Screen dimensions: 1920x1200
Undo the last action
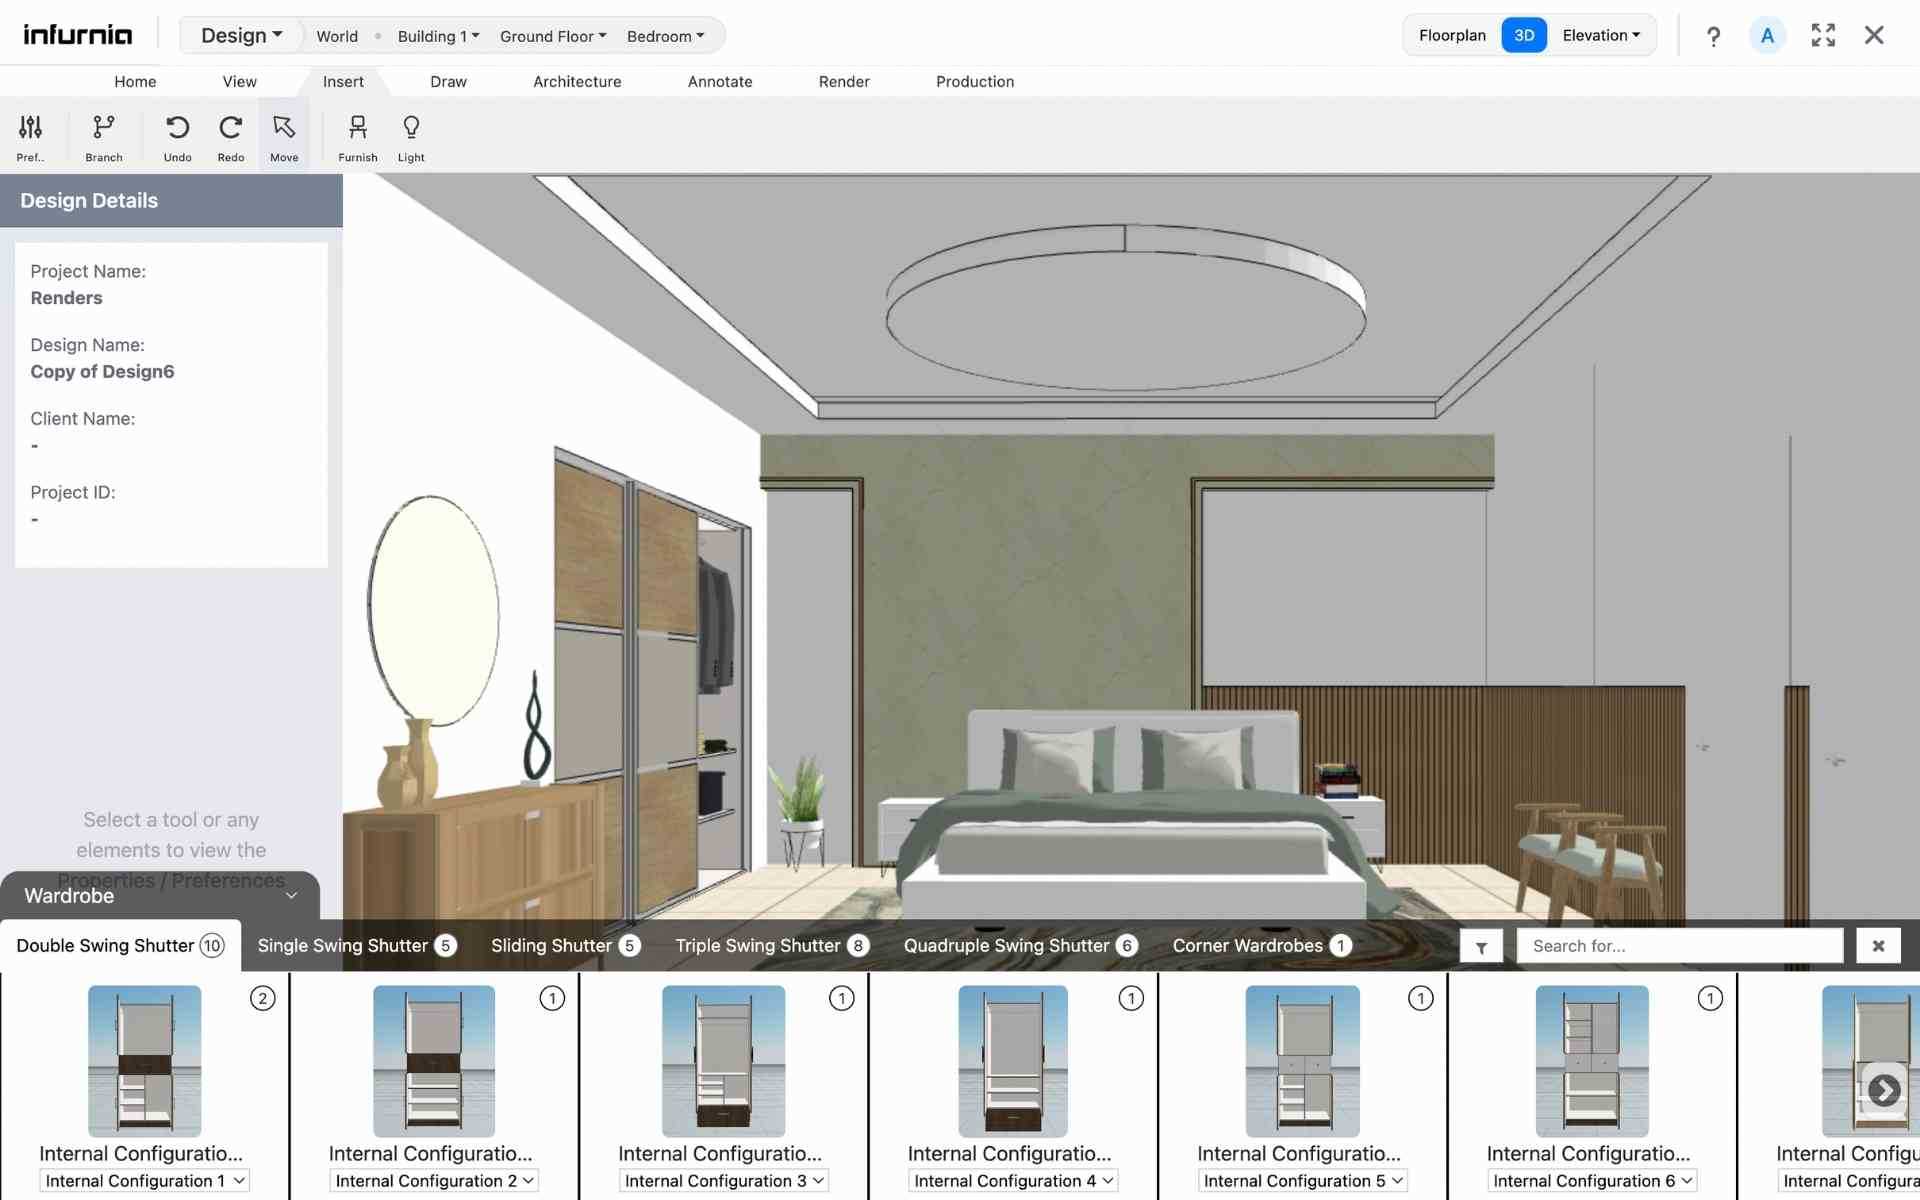click(x=177, y=127)
